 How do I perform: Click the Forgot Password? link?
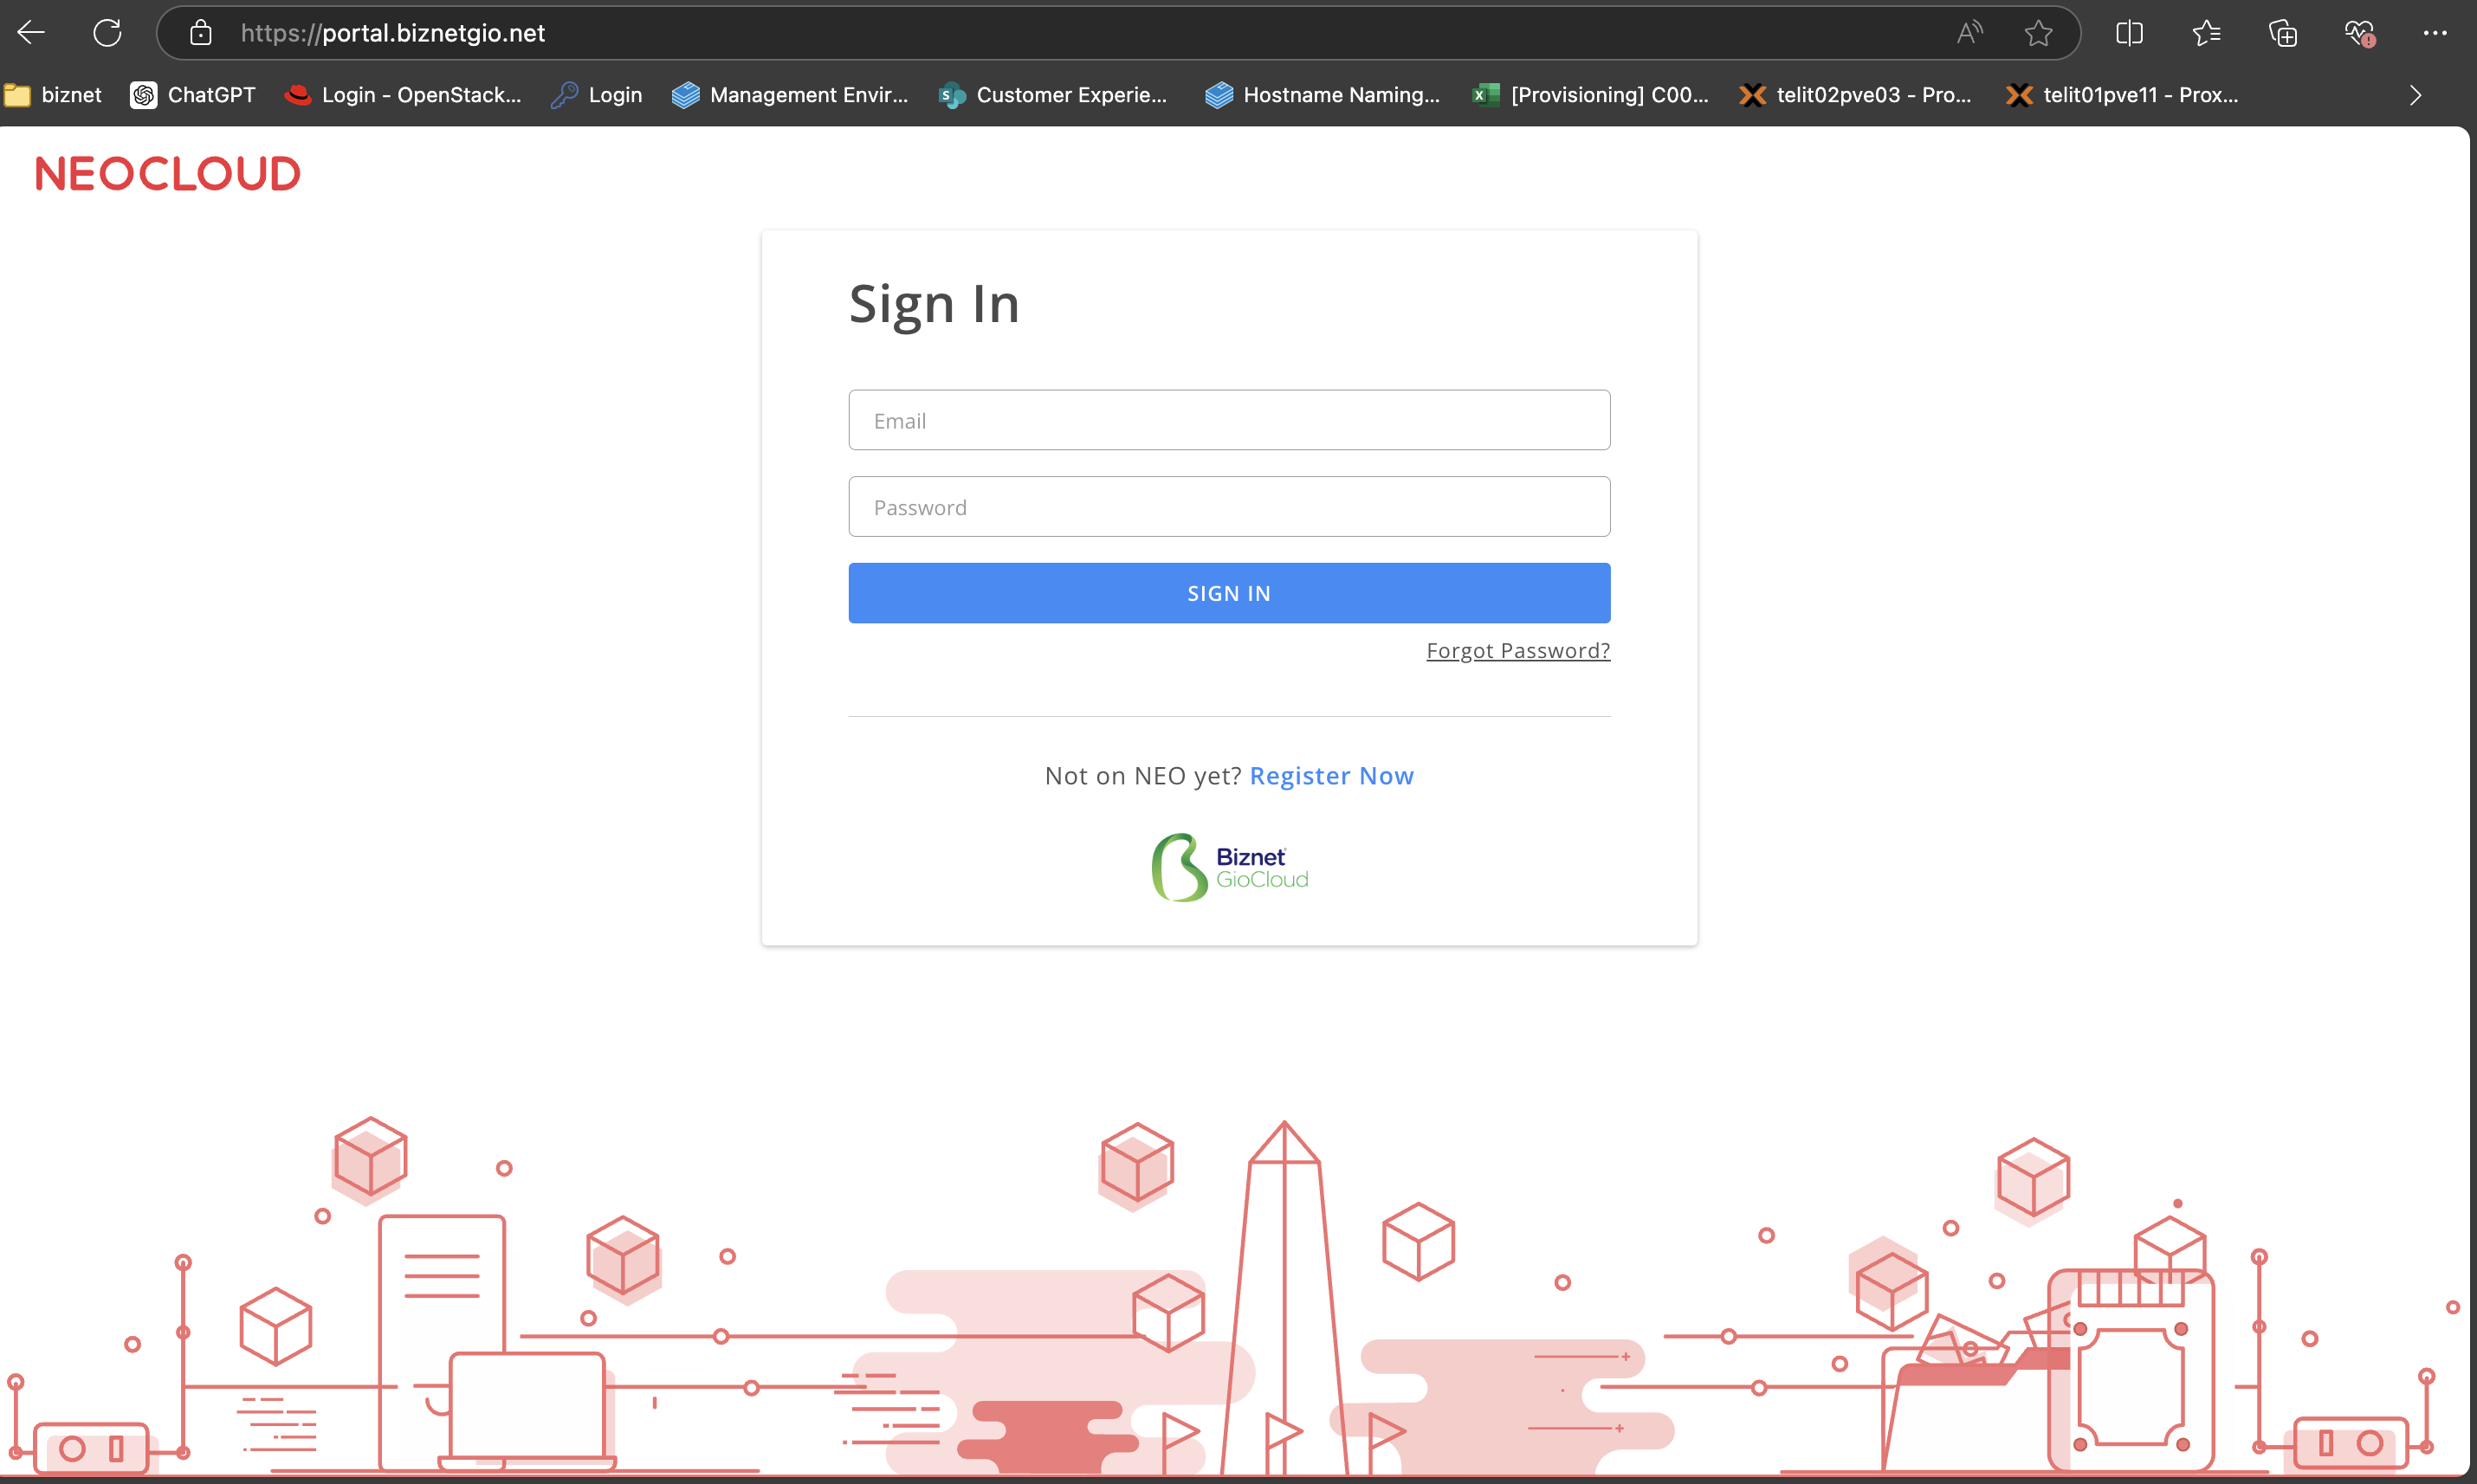(1517, 651)
